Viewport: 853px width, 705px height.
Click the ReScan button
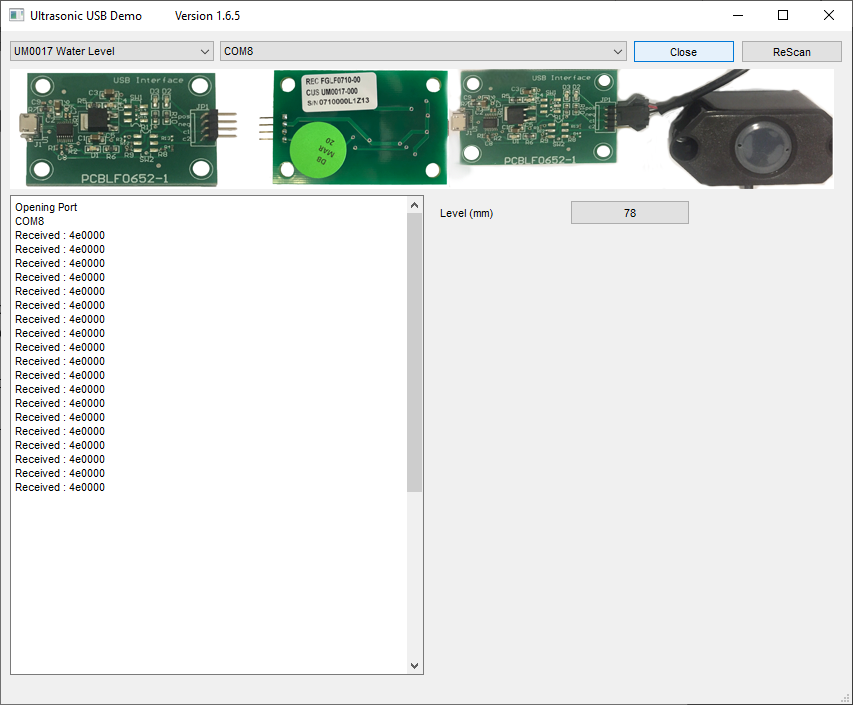tap(791, 52)
